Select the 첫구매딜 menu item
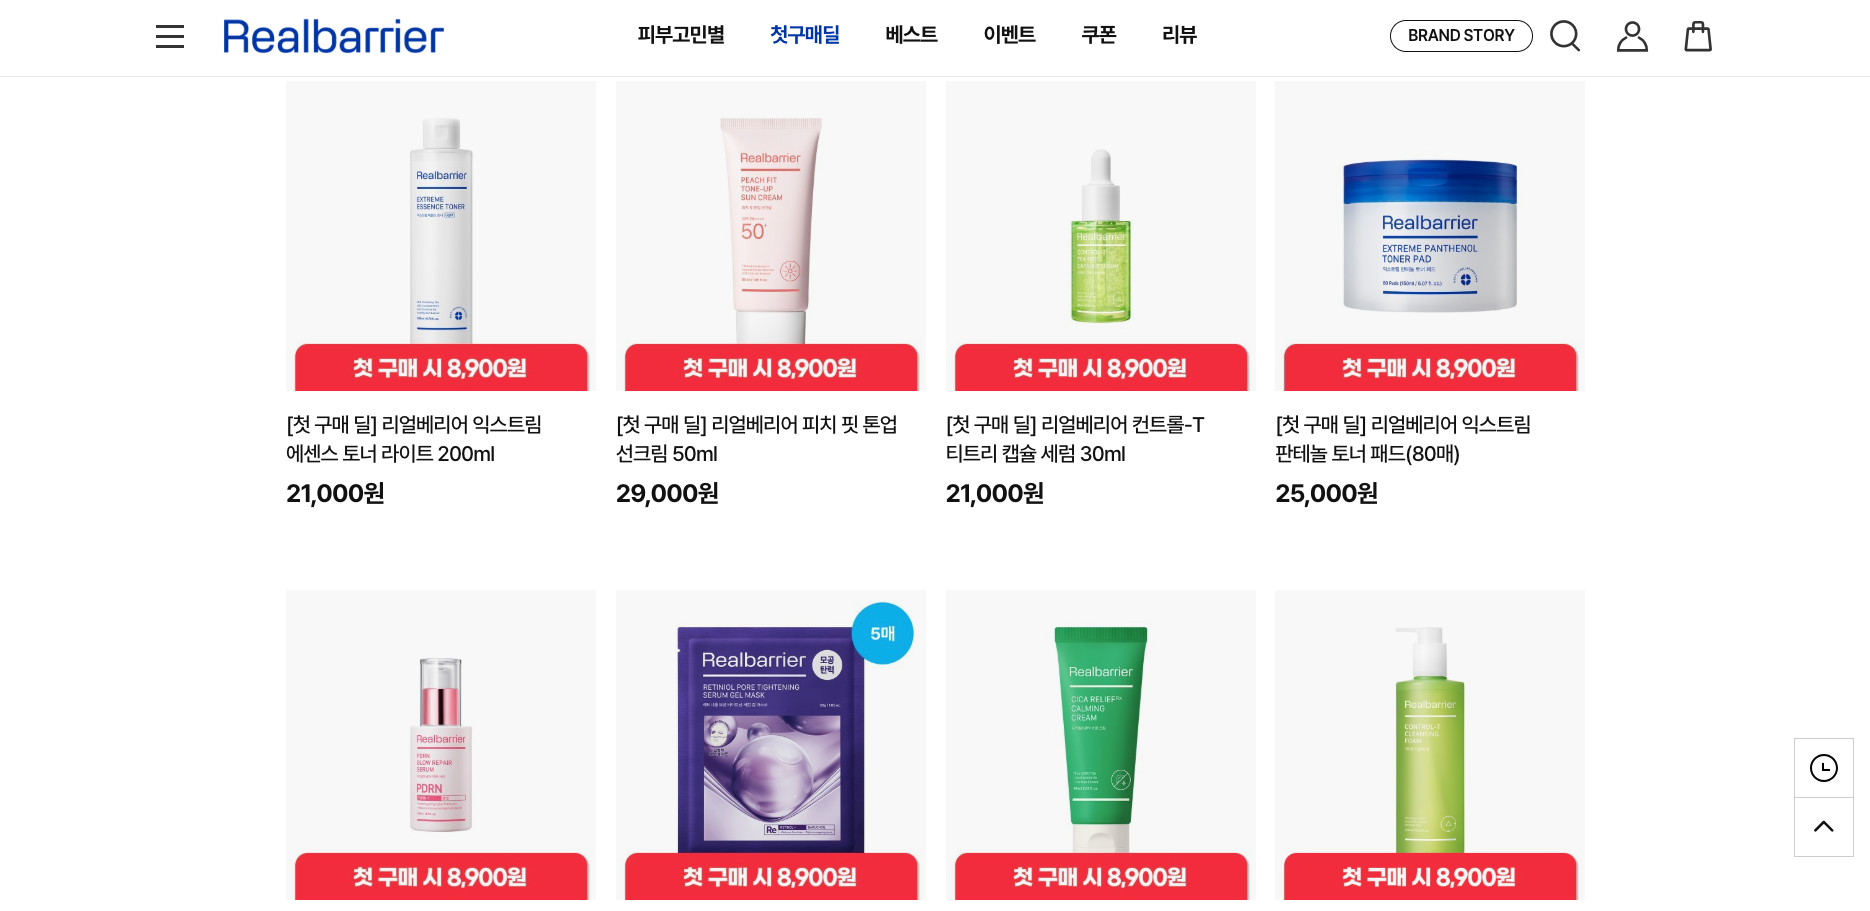 click(x=805, y=35)
